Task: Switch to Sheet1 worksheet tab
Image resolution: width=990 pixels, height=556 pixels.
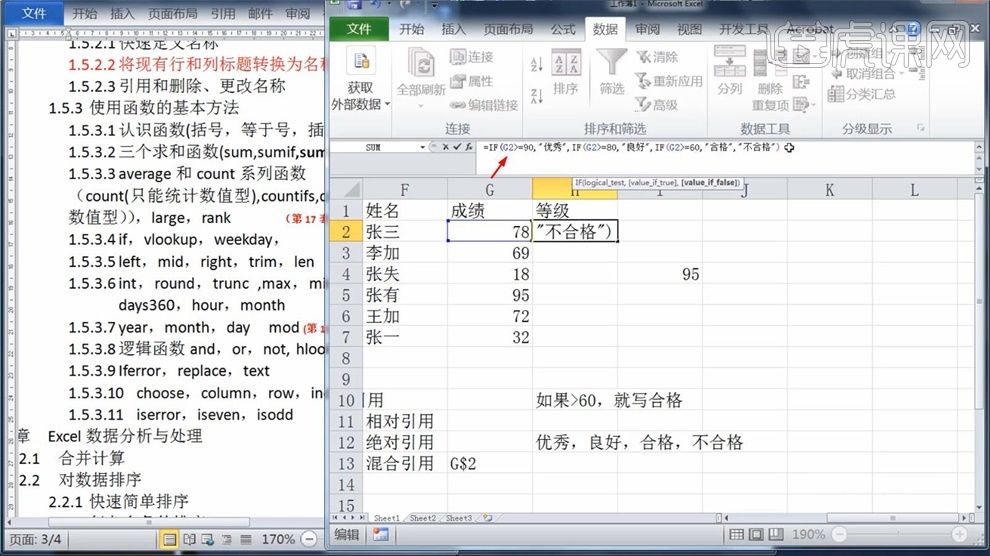Action: point(386,518)
